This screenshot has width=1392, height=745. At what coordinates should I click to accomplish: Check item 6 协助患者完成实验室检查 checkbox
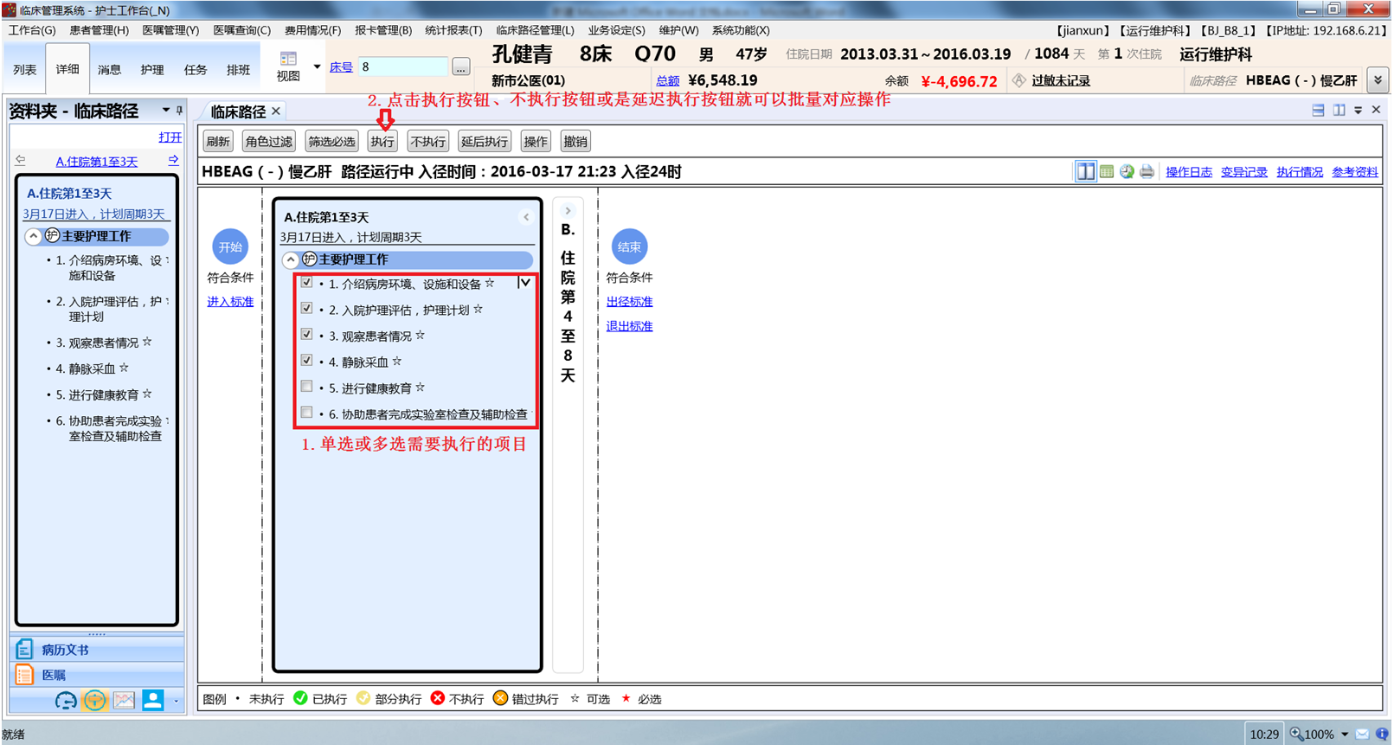[x=307, y=412]
